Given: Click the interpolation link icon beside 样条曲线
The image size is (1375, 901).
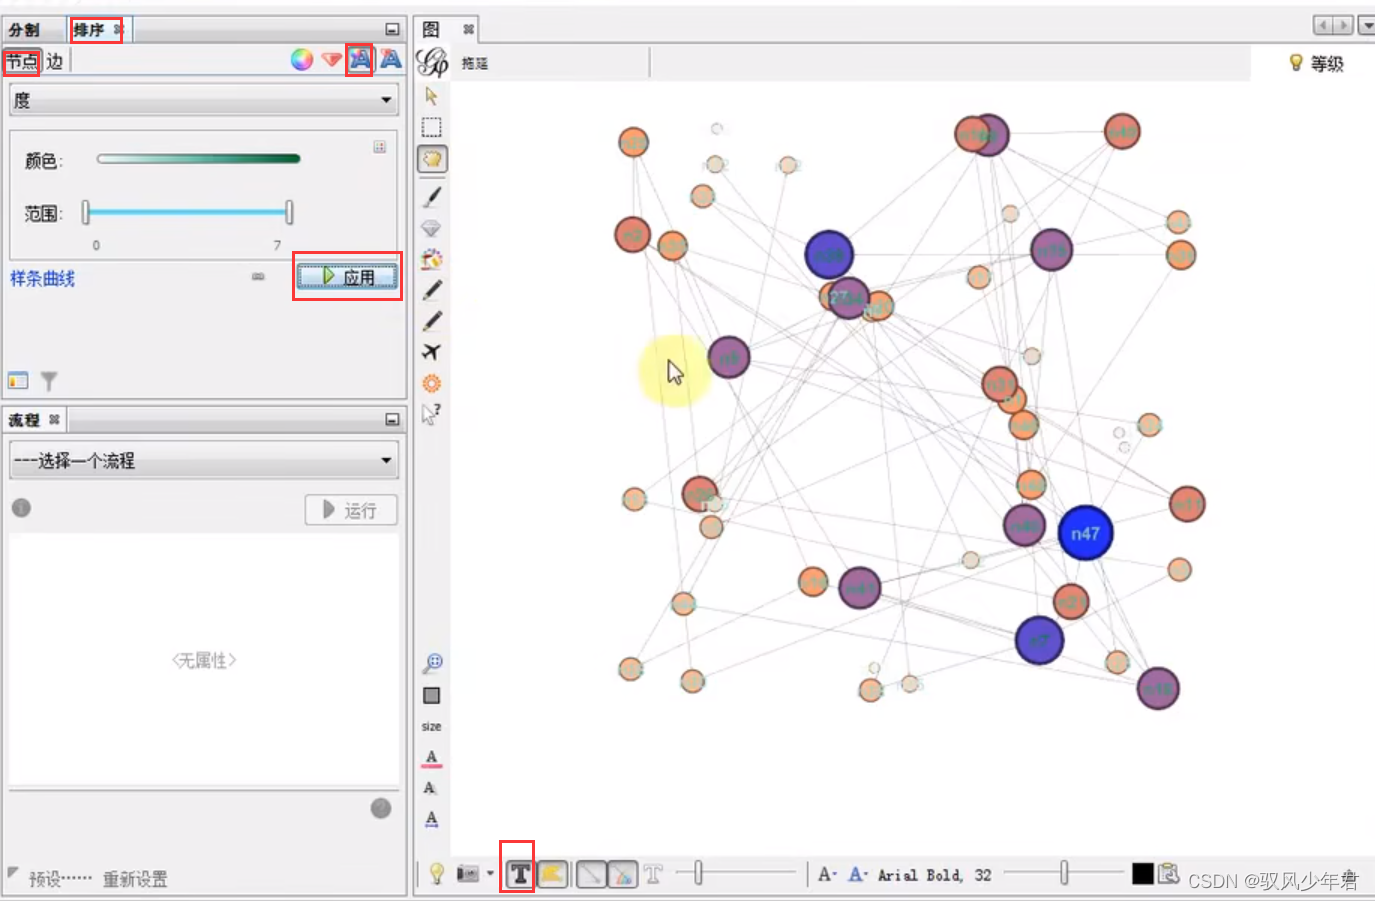Looking at the screenshot, I should 258,276.
